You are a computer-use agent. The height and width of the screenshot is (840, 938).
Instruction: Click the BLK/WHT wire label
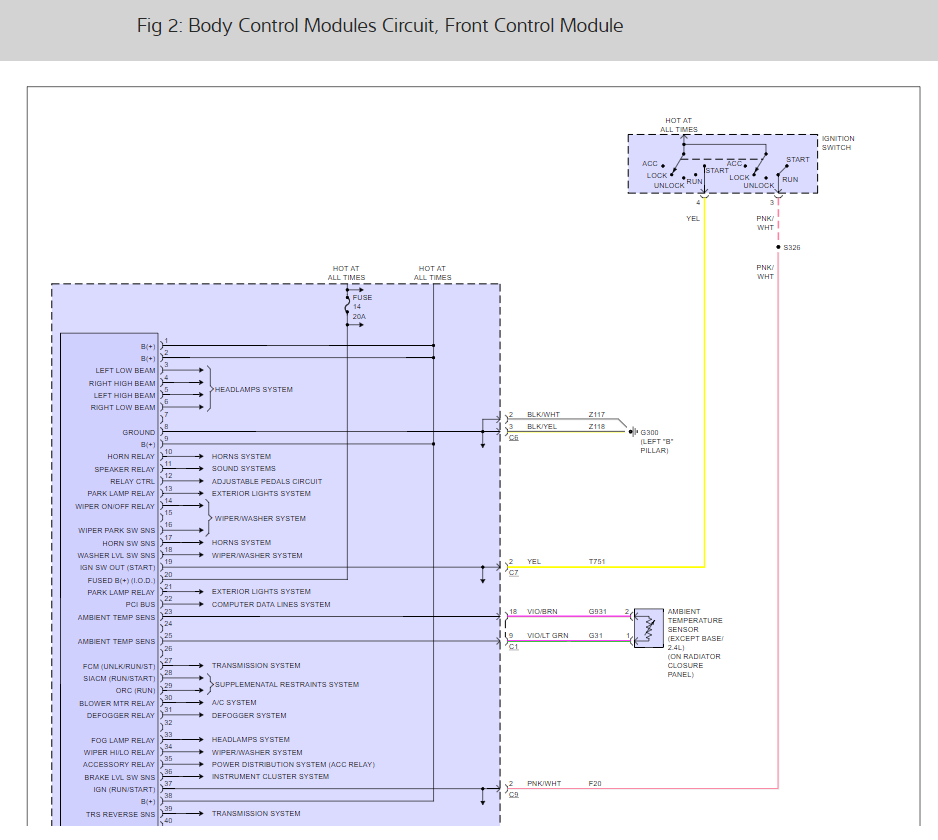(x=543, y=415)
